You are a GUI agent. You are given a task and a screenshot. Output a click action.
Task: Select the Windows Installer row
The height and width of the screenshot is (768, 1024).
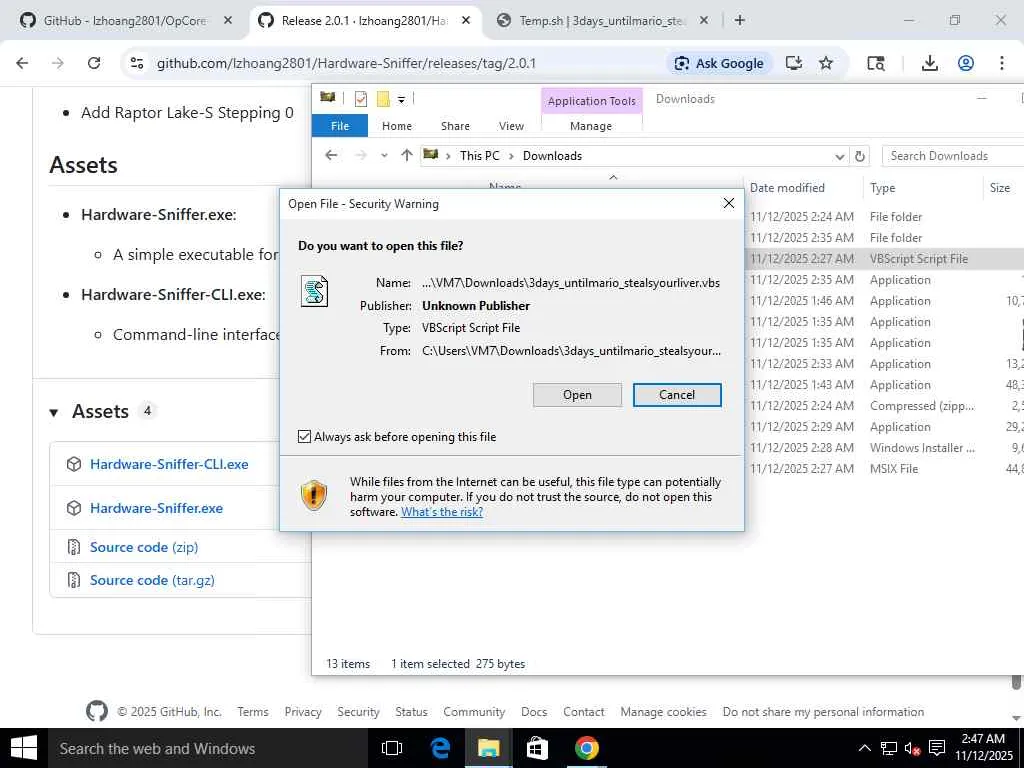(x=884, y=447)
